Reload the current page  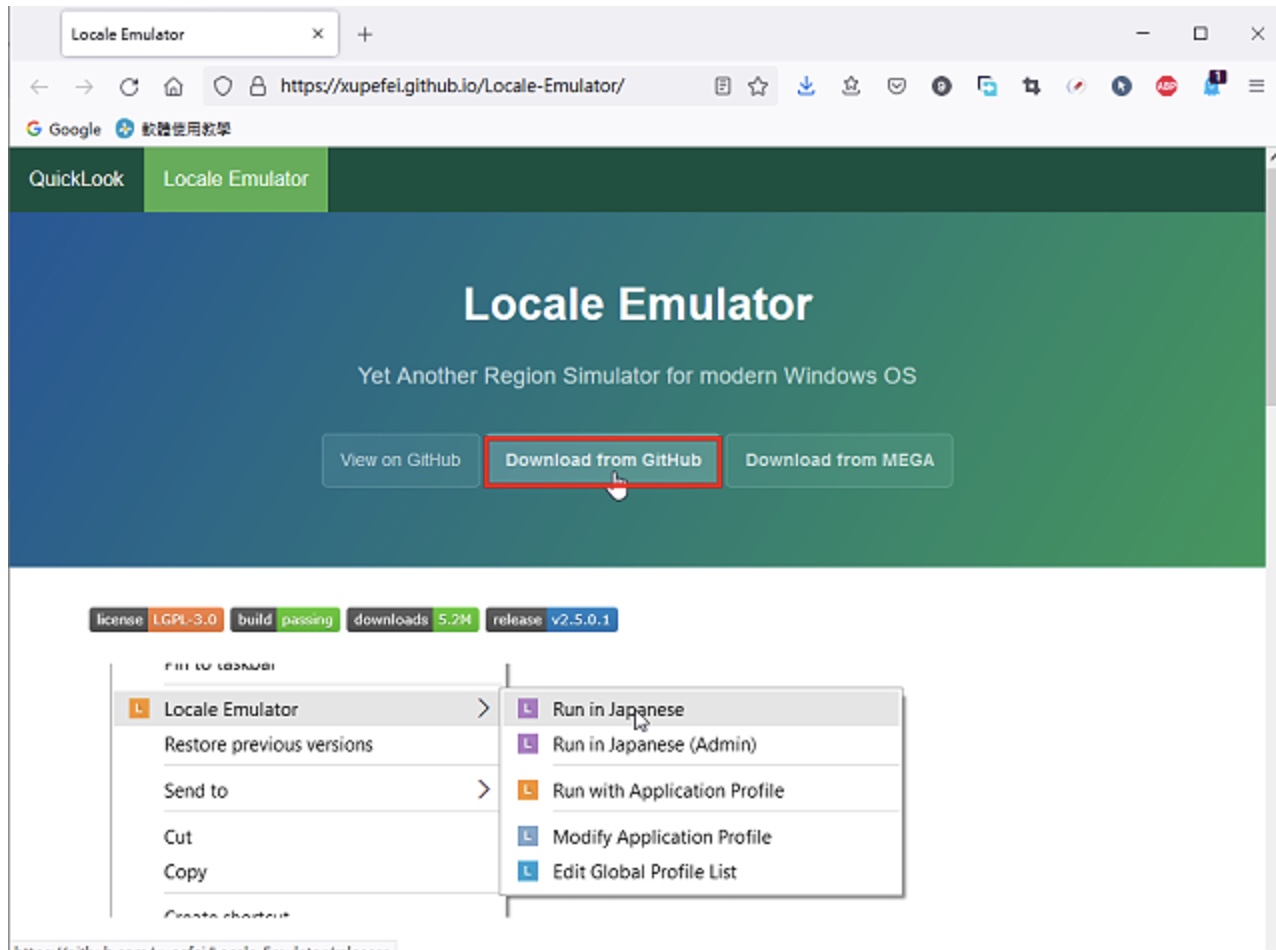click(x=129, y=87)
